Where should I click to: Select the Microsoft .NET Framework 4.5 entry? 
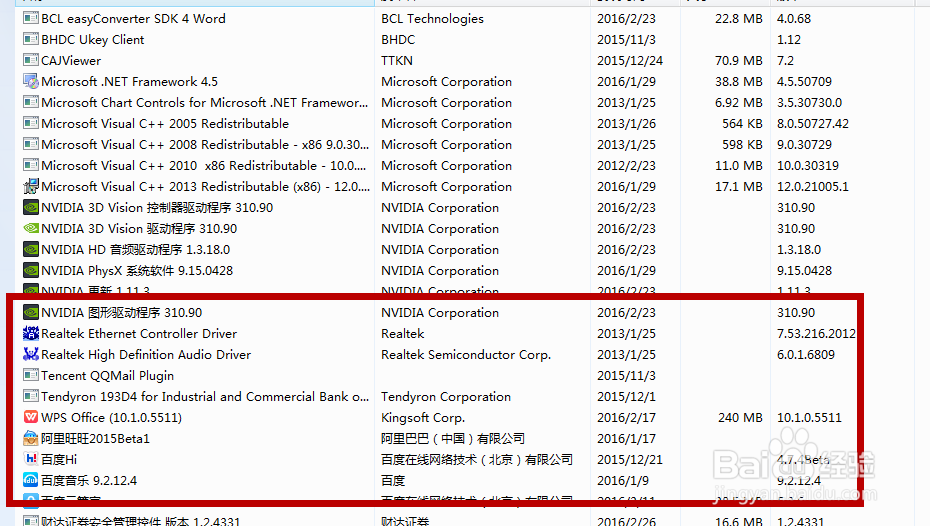pyautogui.click(x=129, y=82)
